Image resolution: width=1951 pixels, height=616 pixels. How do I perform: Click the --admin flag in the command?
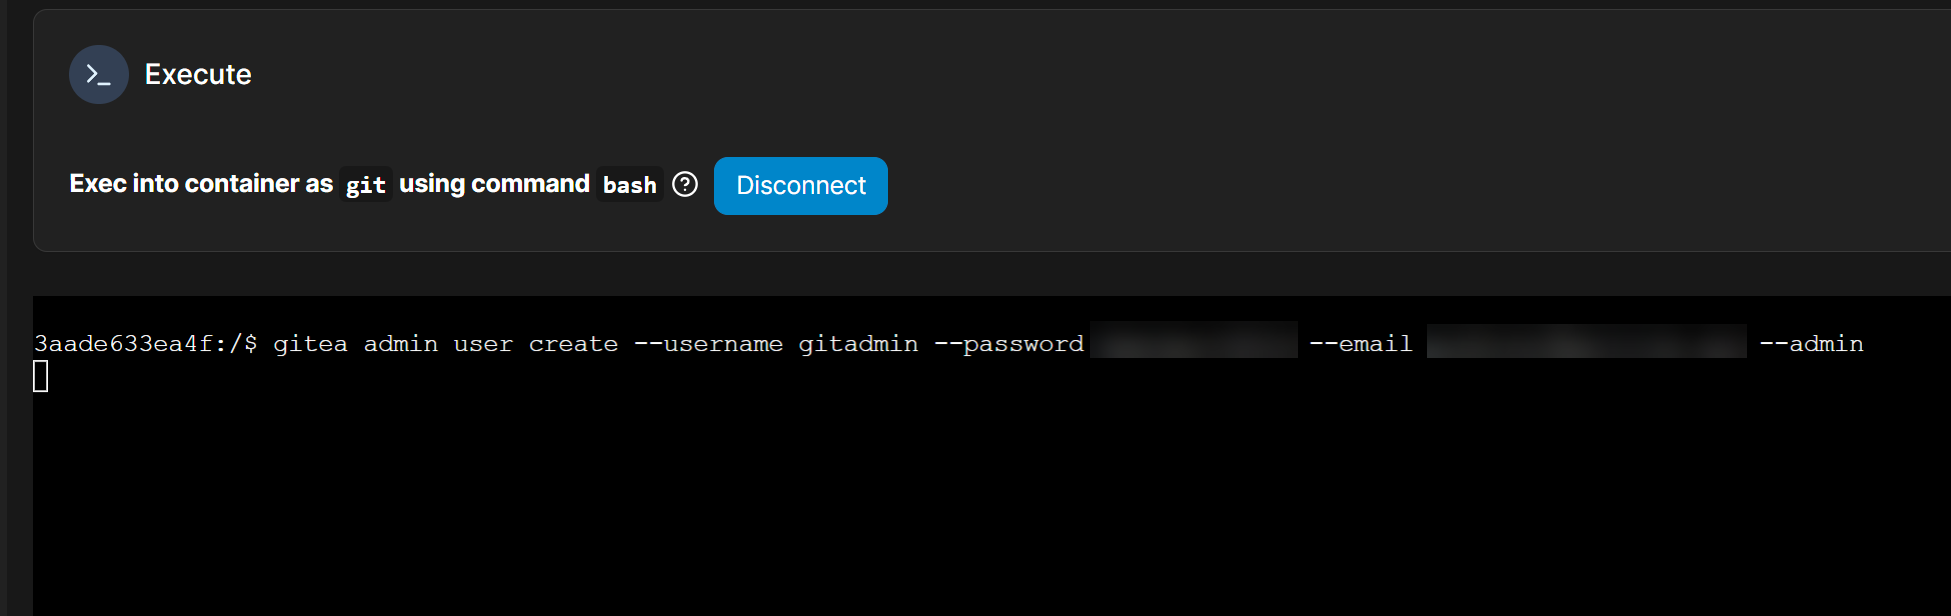(1811, 344)
